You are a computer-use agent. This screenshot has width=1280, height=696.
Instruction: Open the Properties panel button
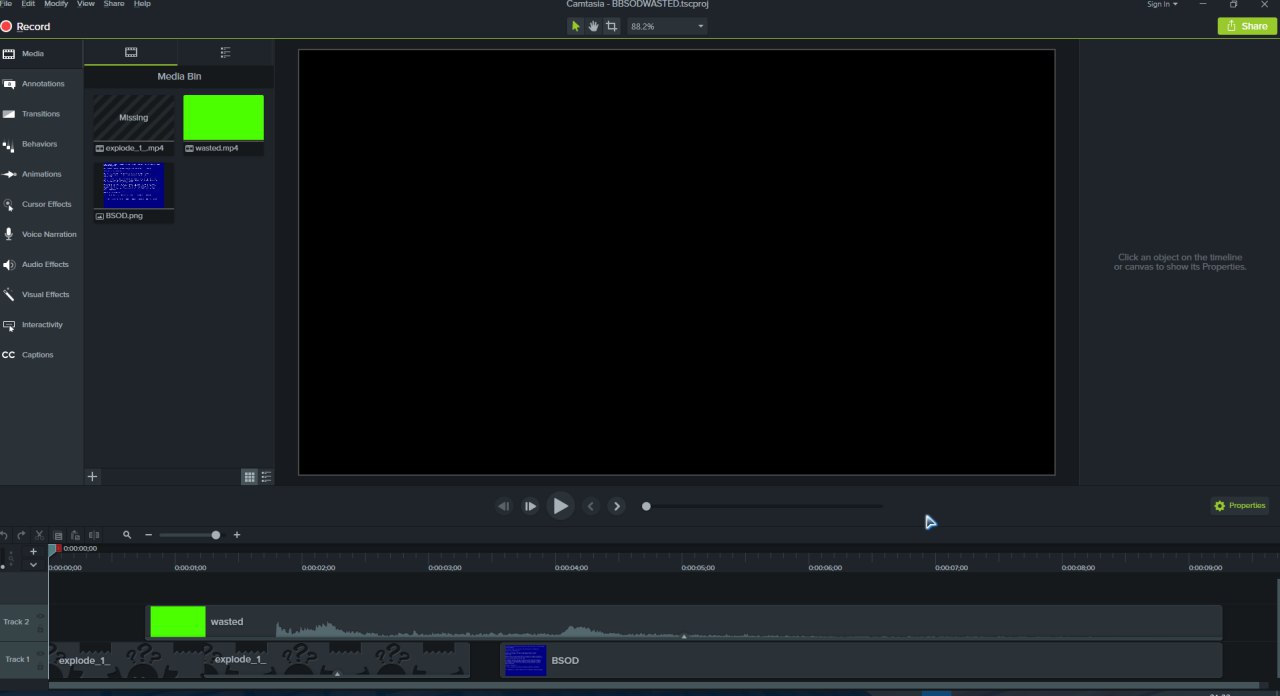click(1240, 506)
